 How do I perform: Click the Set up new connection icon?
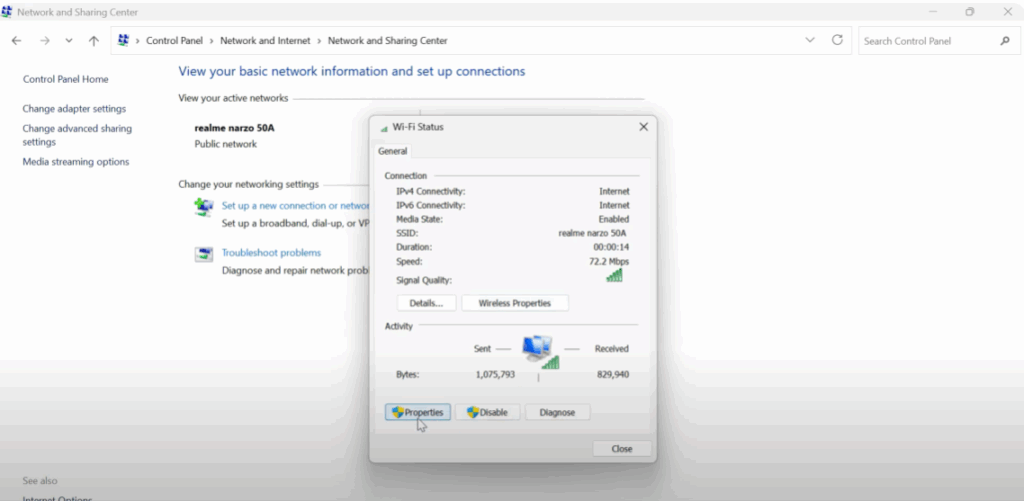tap(204, 207)
